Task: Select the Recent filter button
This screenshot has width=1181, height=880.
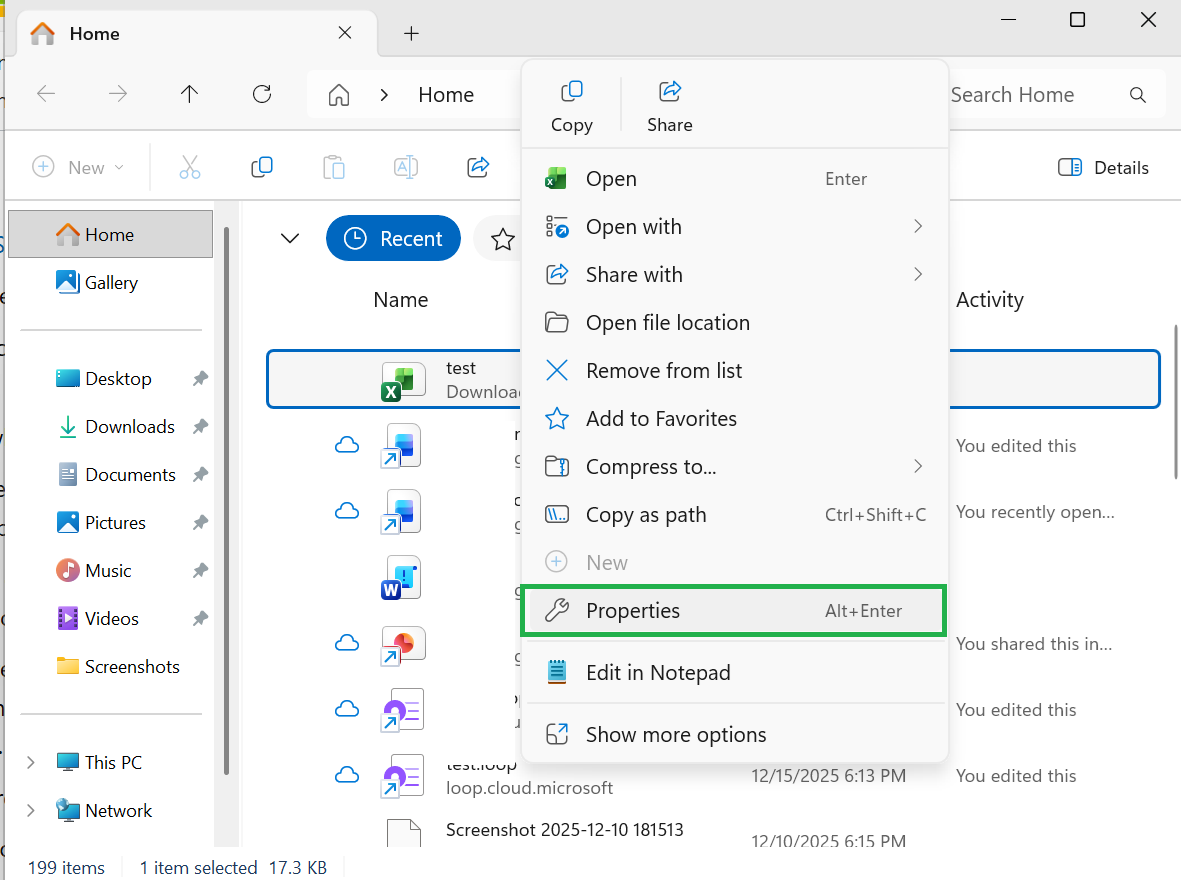Action: point(393,238)
